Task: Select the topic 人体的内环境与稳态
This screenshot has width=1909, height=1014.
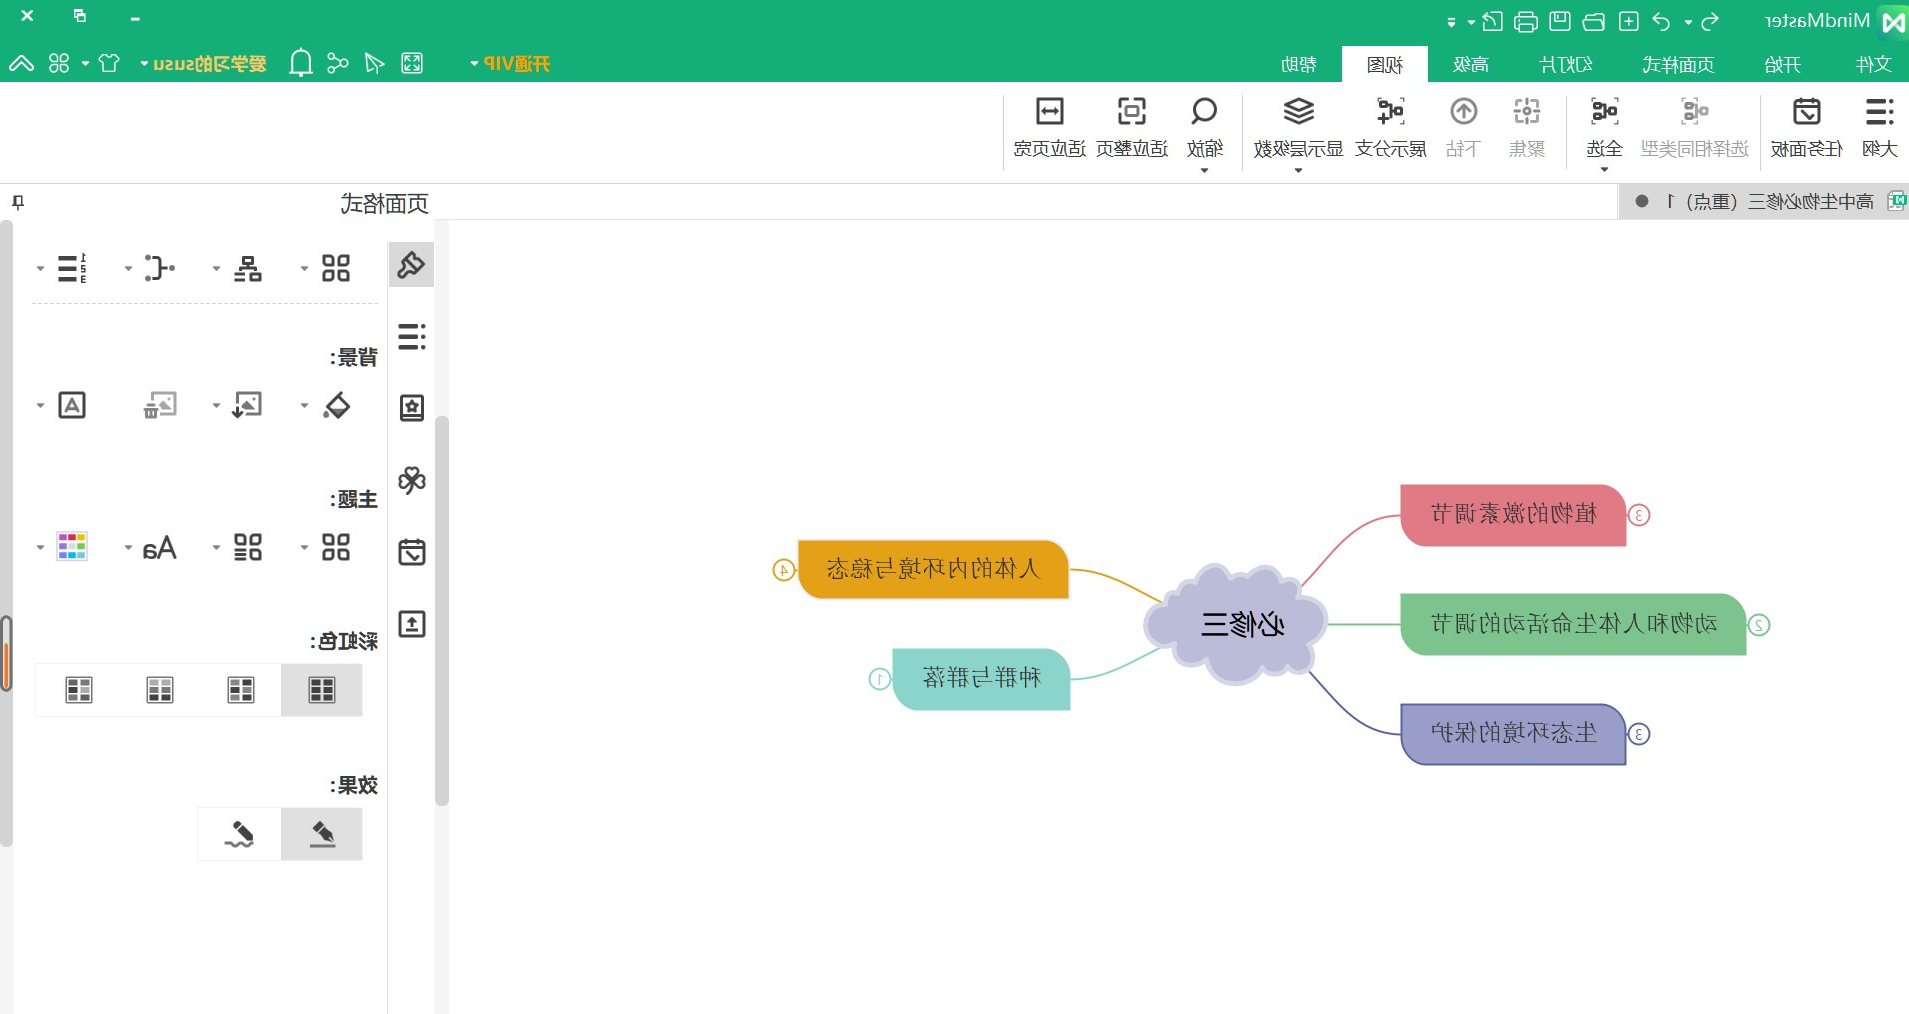Action: [x=934, y=569]
